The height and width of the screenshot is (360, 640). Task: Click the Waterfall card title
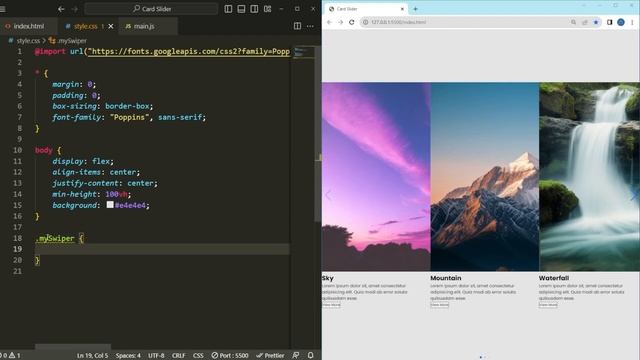[553, 278]
